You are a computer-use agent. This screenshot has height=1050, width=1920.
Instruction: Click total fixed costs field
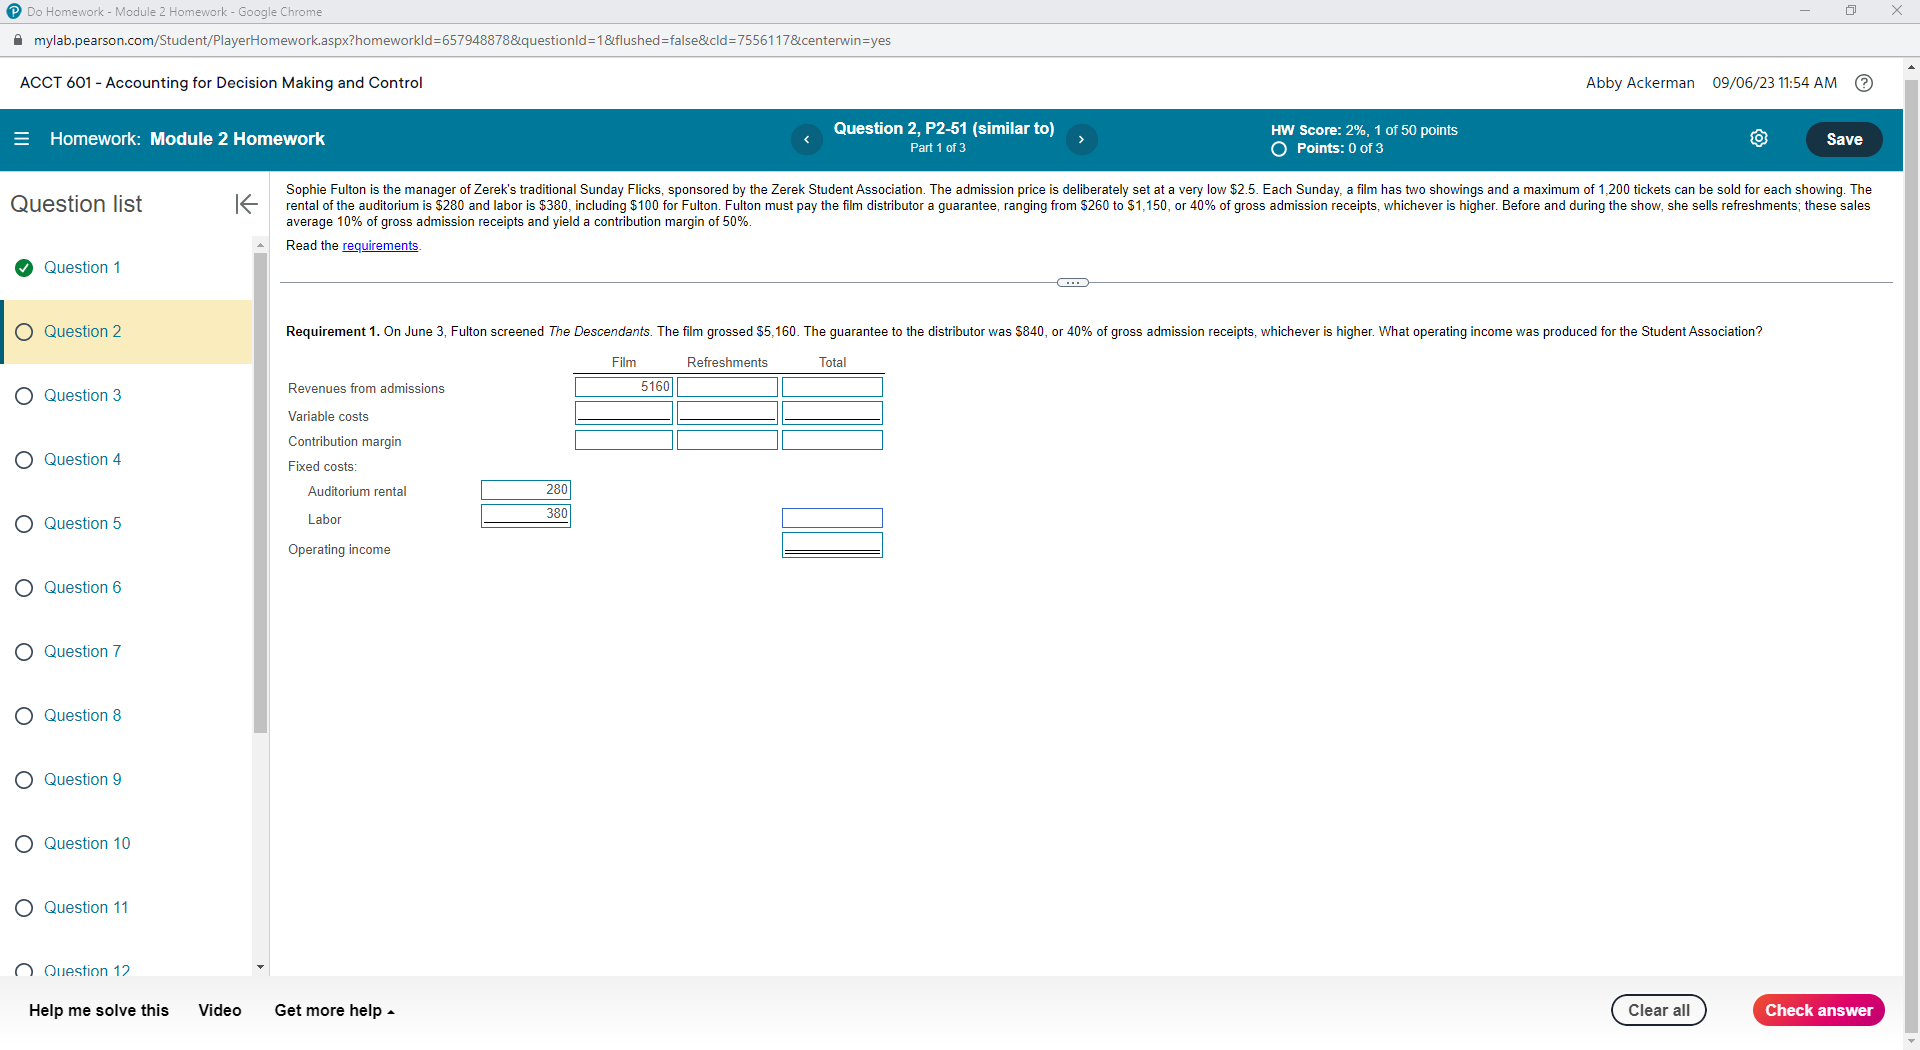point(832,518)
